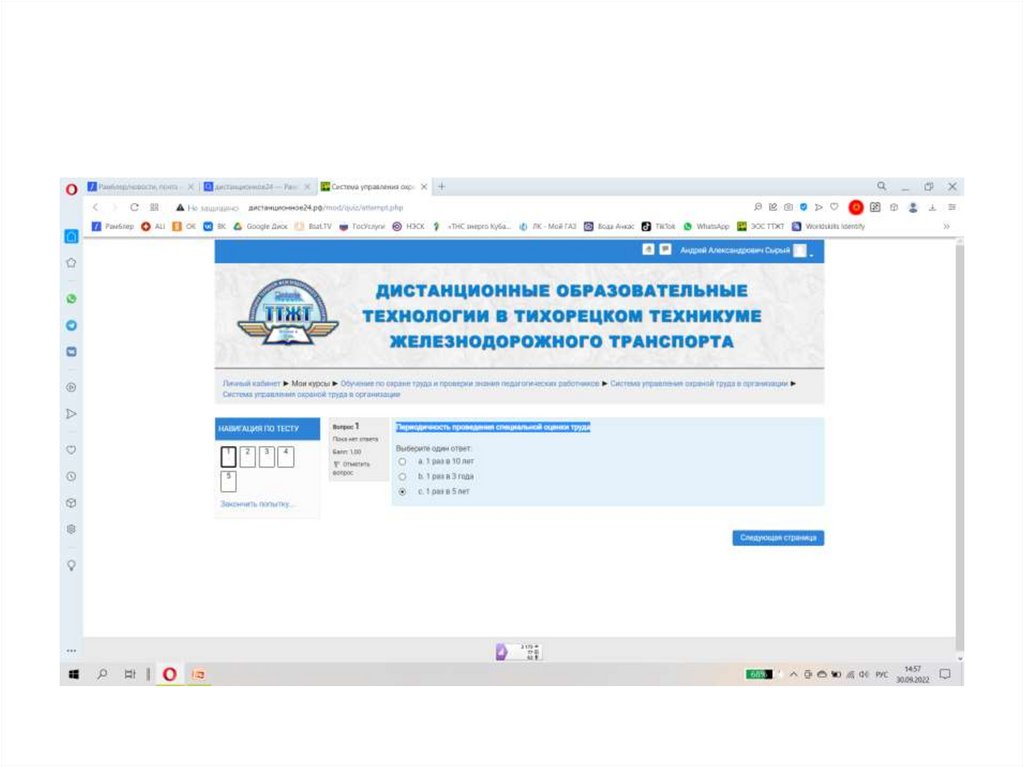Click the Следующая страница button

(x=778, y=538)
